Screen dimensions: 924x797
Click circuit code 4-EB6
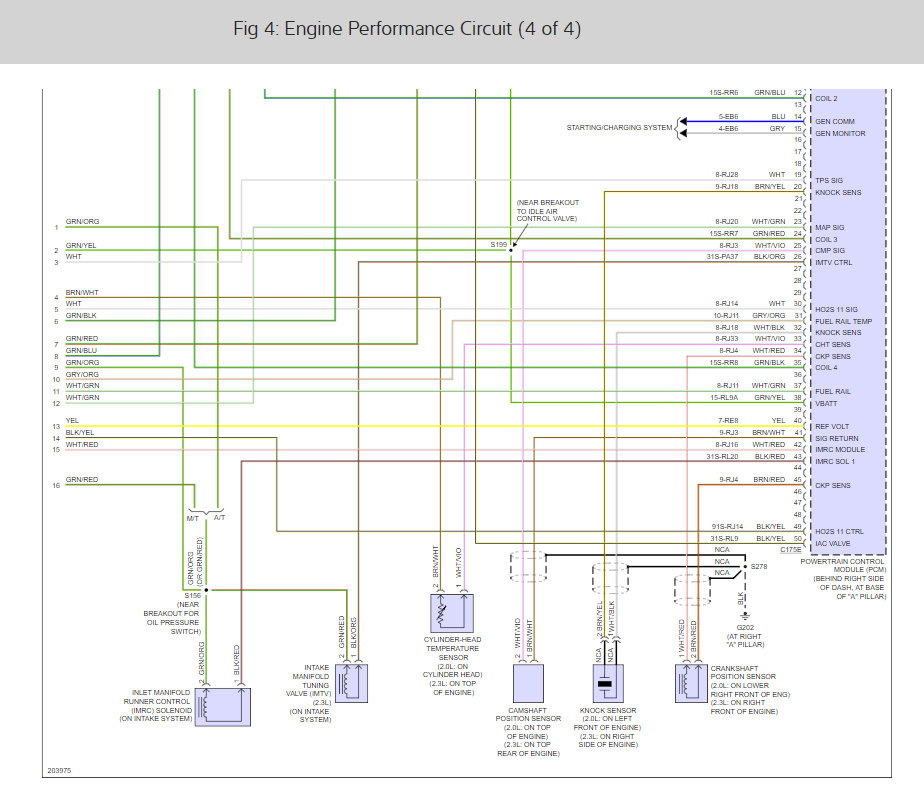728,129
